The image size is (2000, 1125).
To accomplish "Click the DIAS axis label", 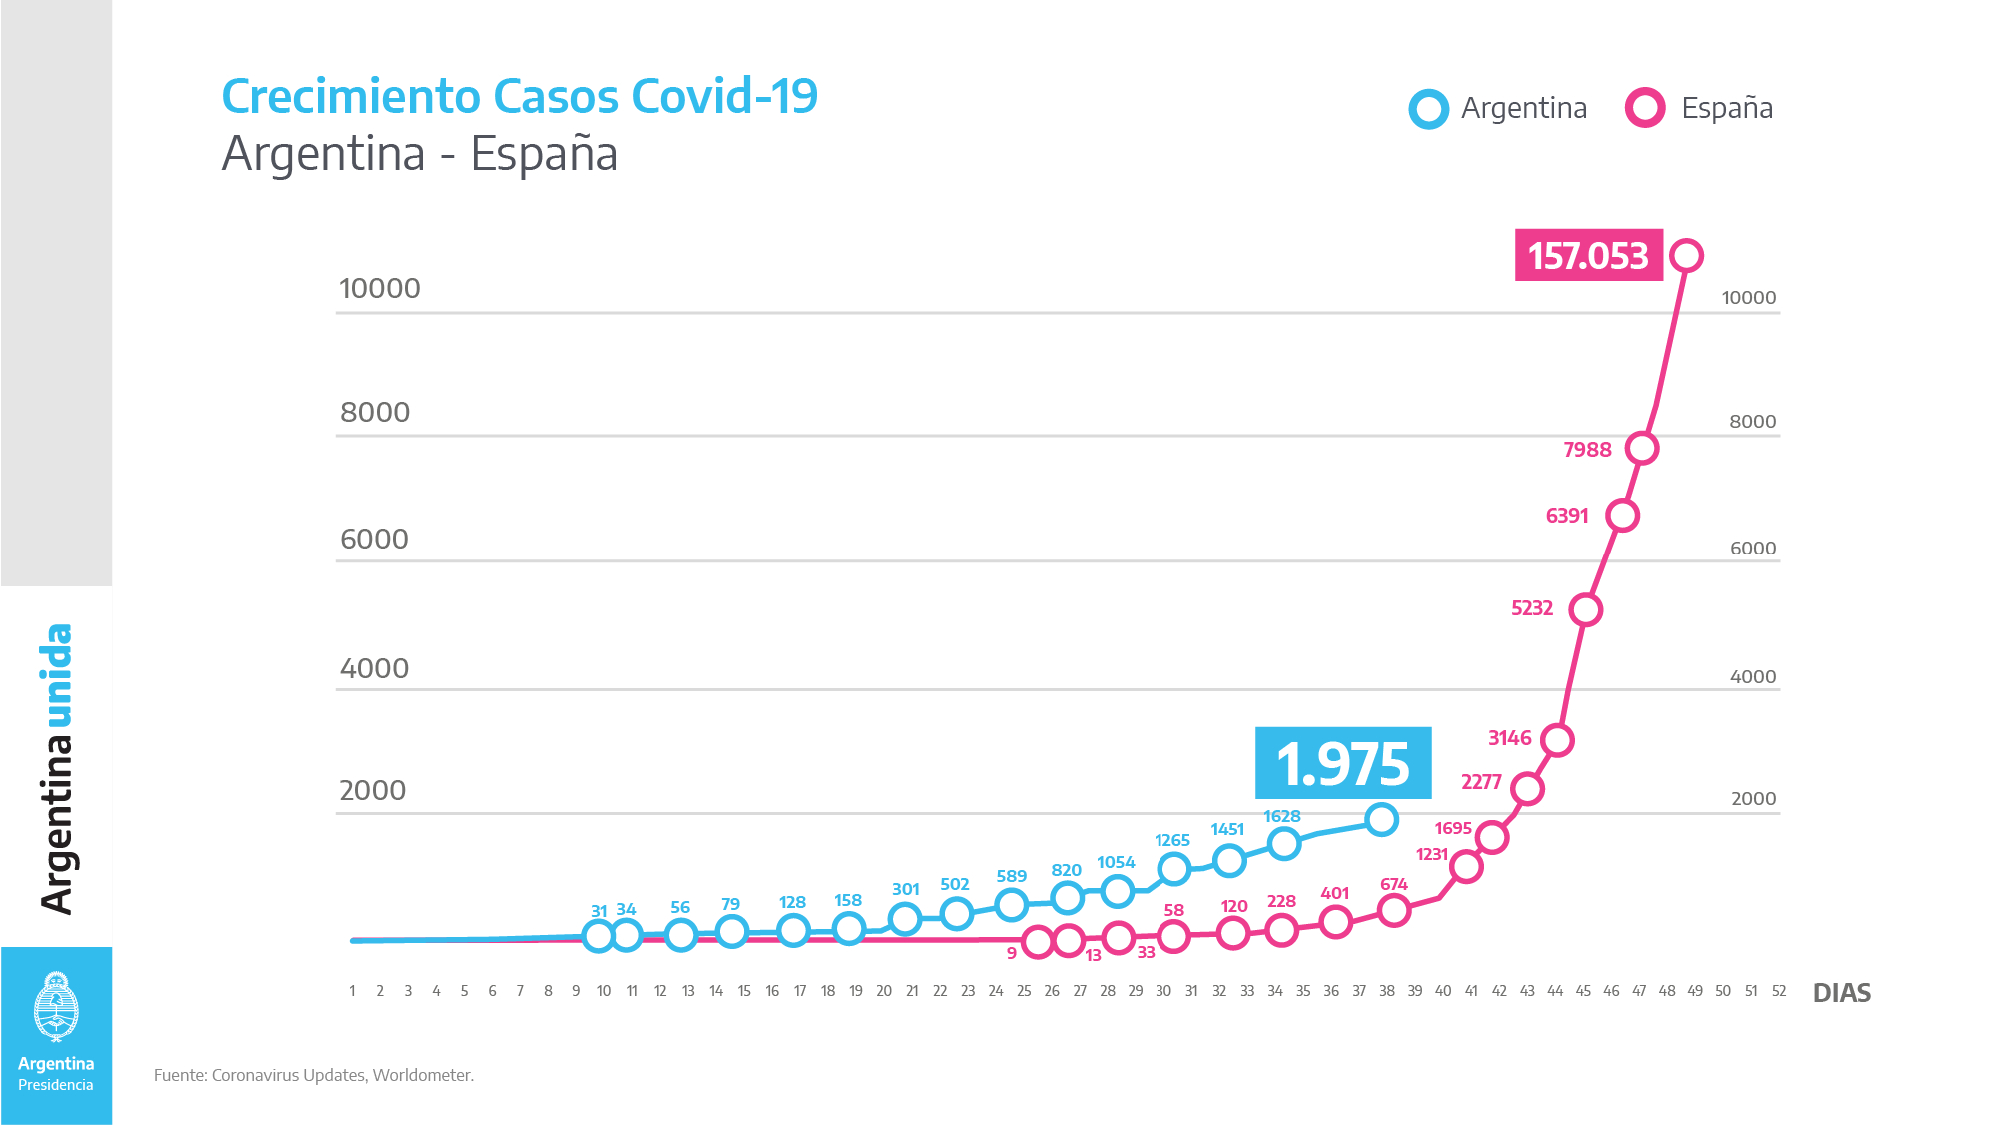I will 1841,993.
